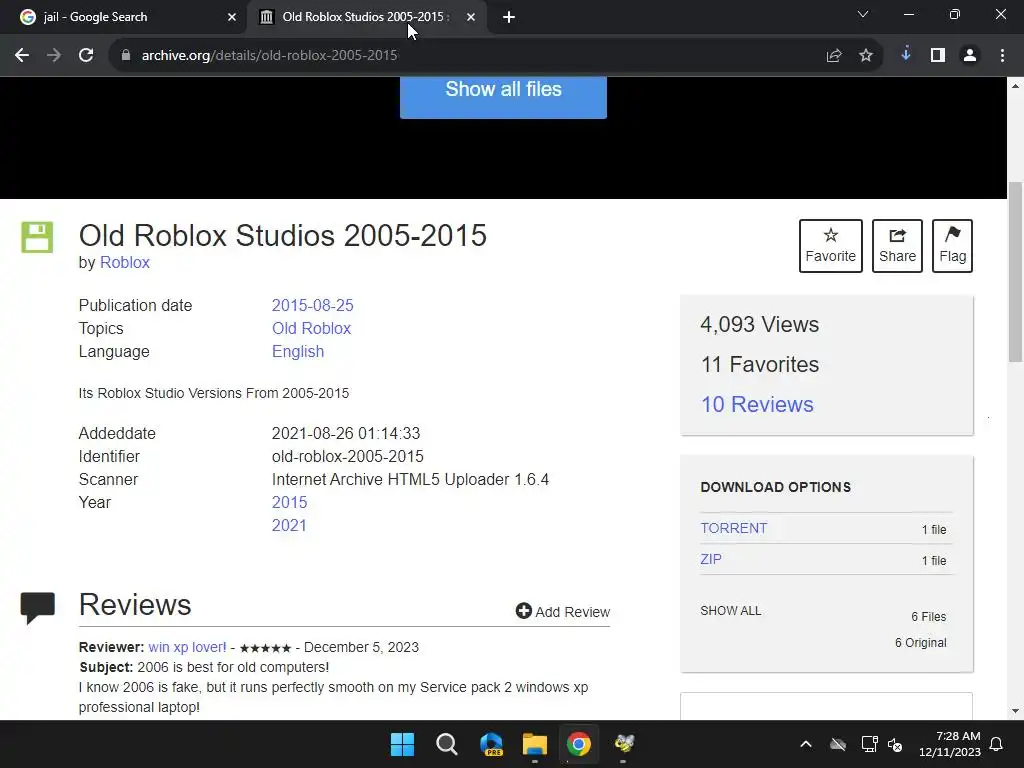Viewport: 1024px width, 768px height.
Task: Click SHOW ALL download options
Action: click(x=731, y=611)
